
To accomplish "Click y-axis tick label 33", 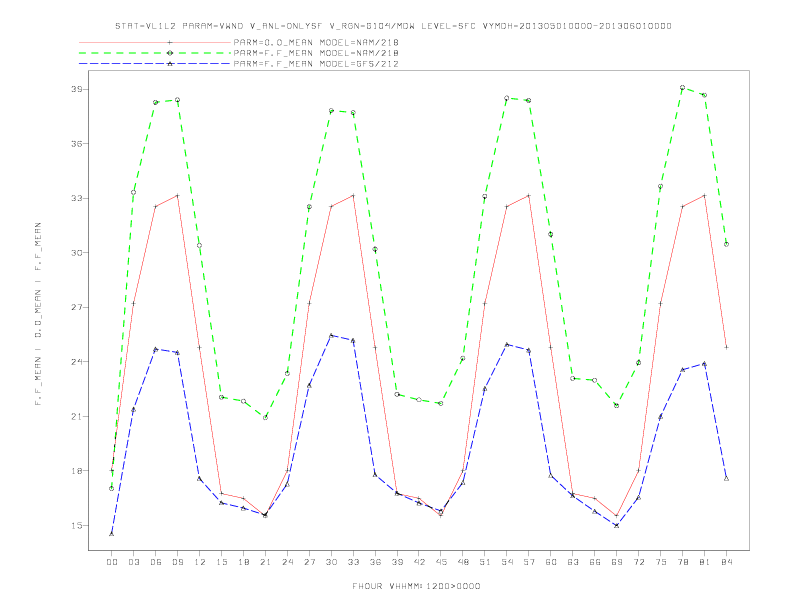I will pyautogui.click(x=76, y=198).
